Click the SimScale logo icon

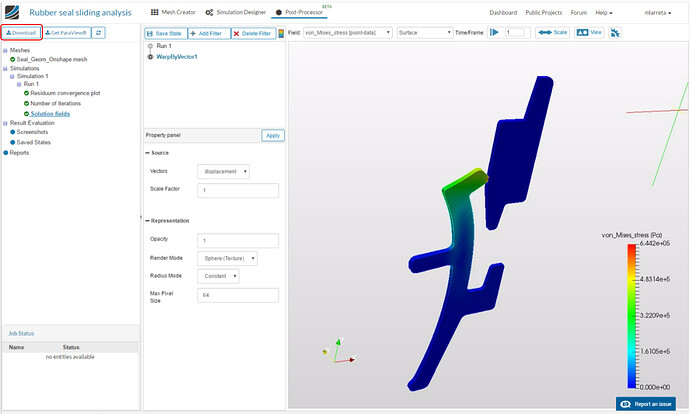pyautogui.click(x=12, y=12)
